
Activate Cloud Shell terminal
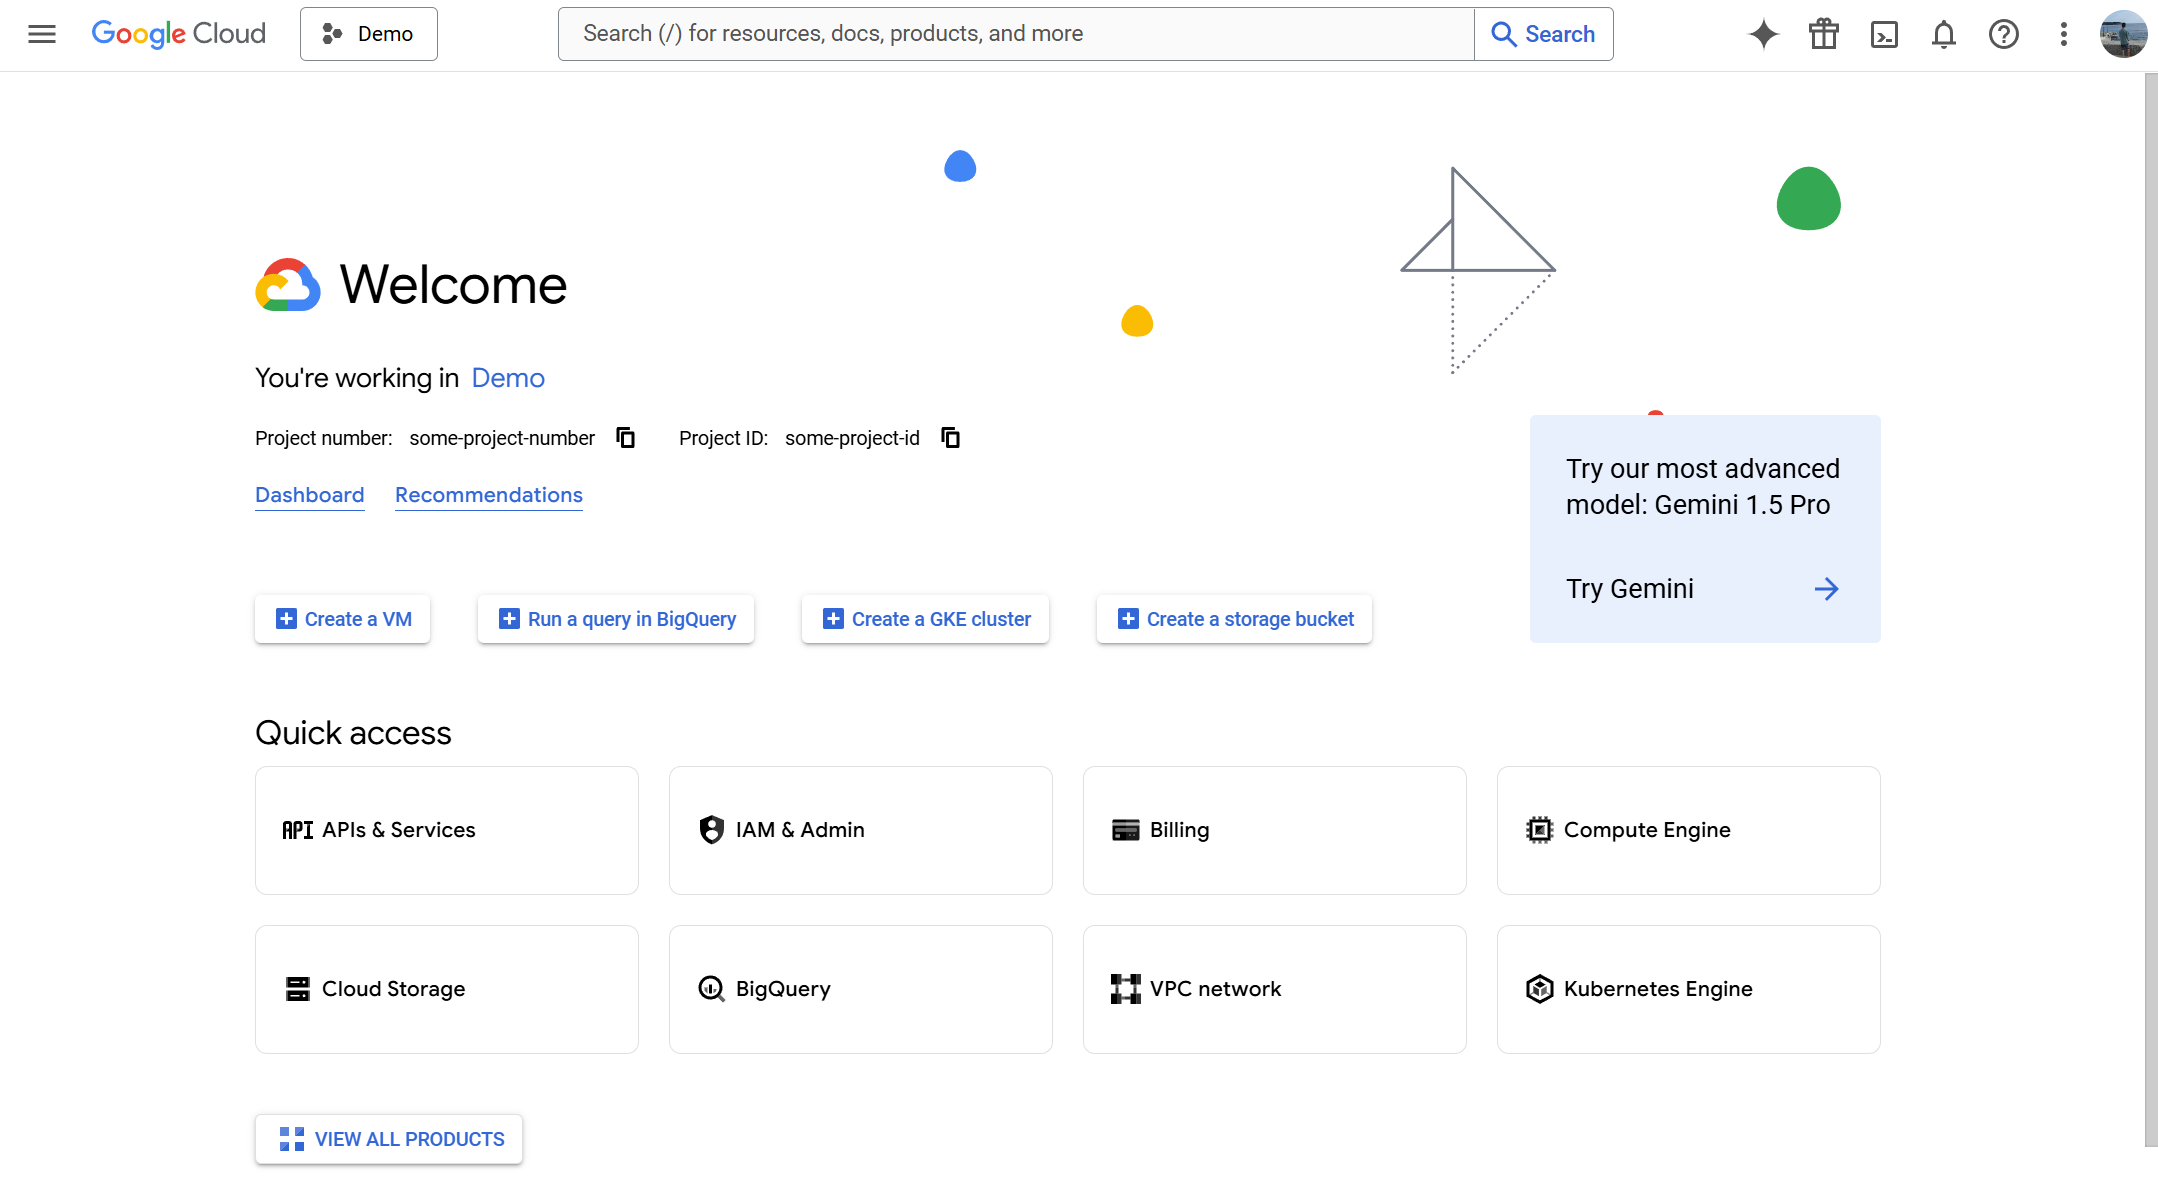1884,33
